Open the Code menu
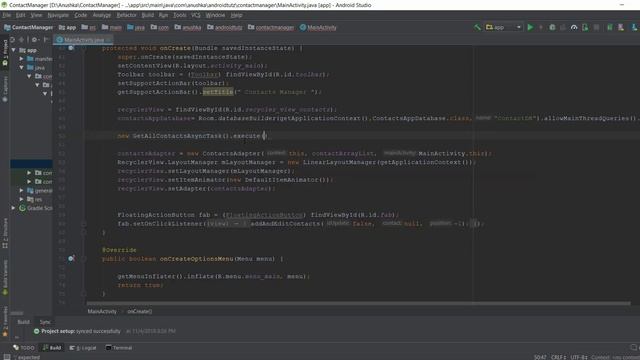 tap(80, 15)
